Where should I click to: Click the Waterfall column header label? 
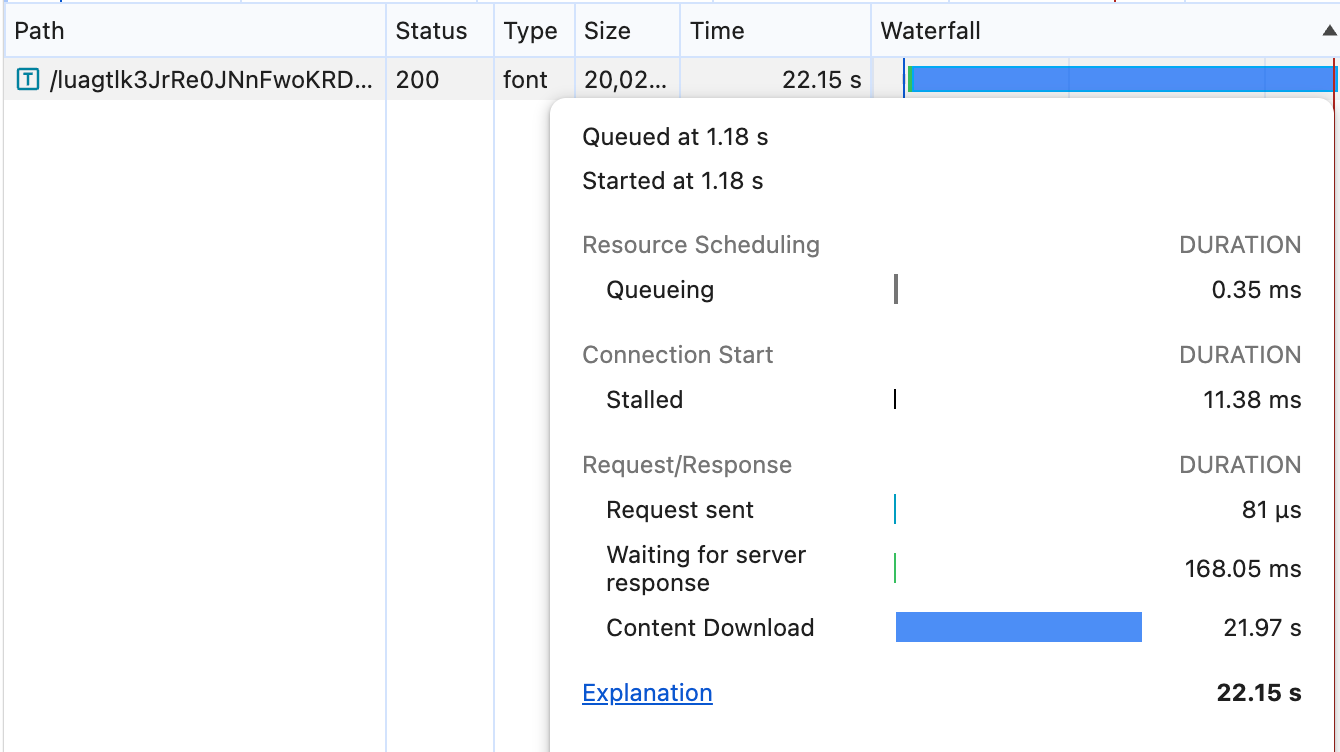coord(930,31)
